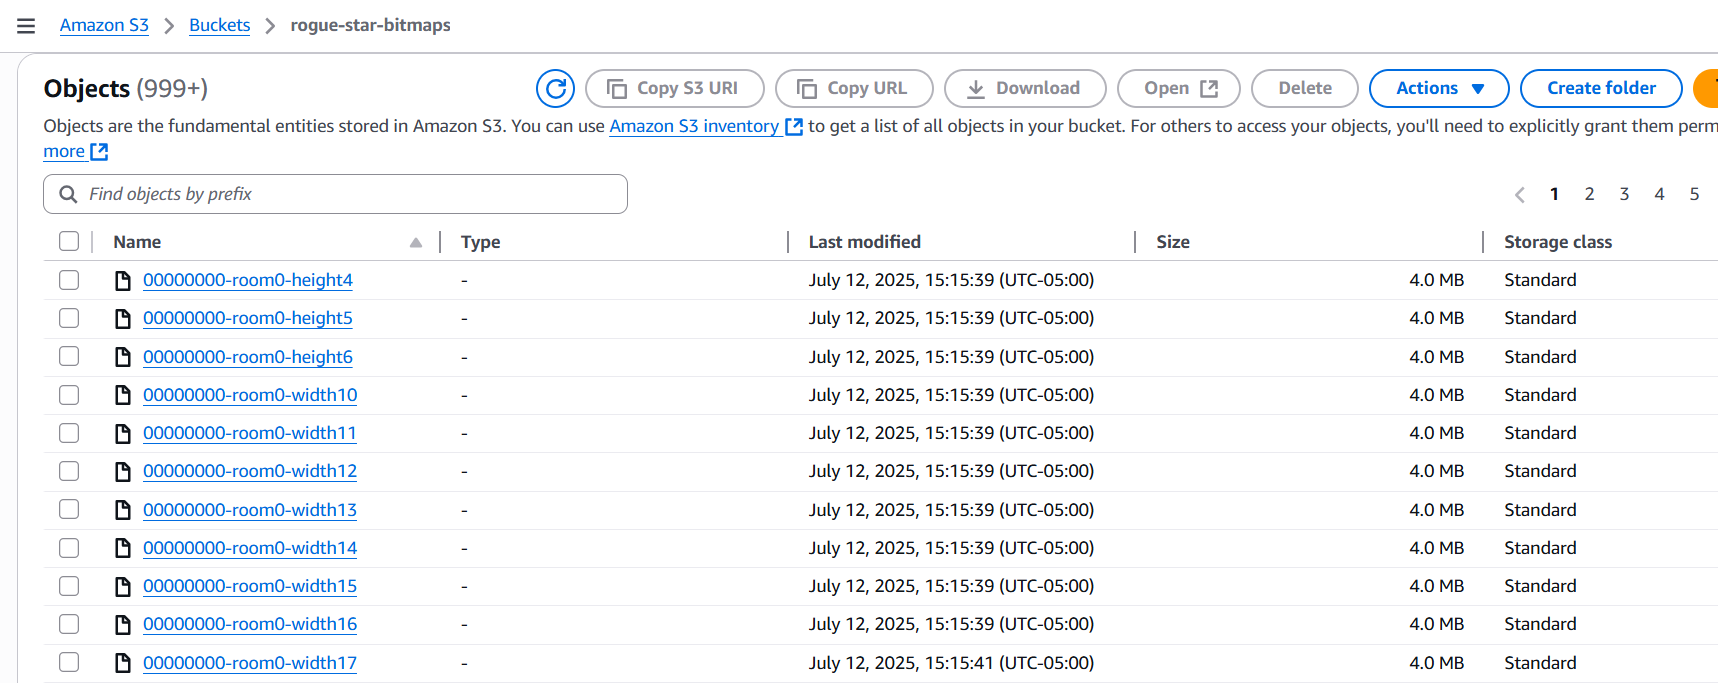Jump to page 5 of the objects list
This screenshot has height=683, width=1718.
pyautogui.click(x=1694, y=194)
